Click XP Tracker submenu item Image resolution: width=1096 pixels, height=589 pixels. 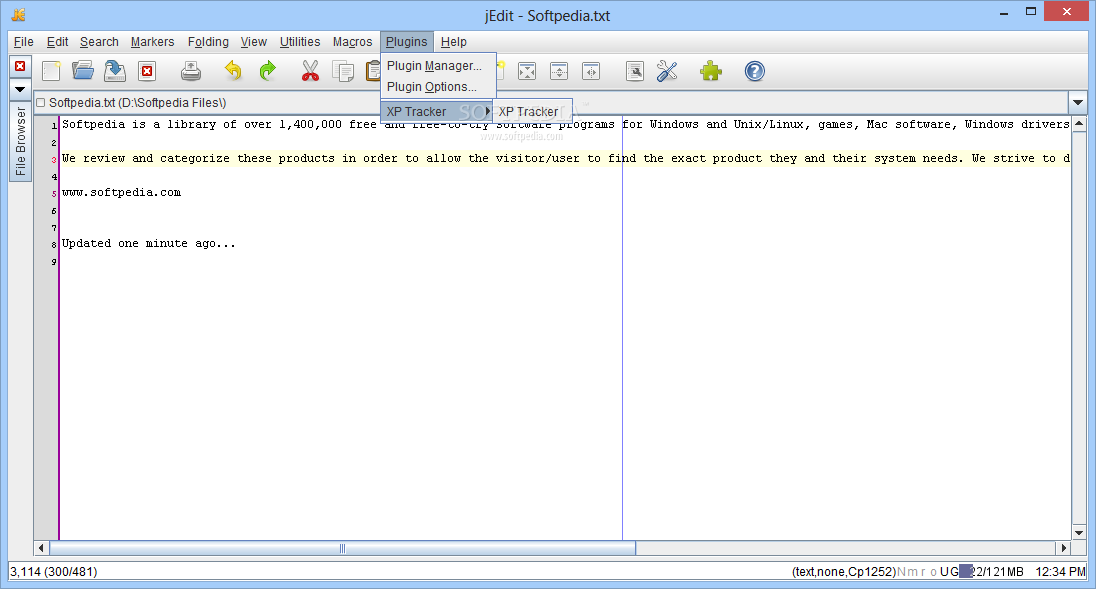click(x=533, y=112)
